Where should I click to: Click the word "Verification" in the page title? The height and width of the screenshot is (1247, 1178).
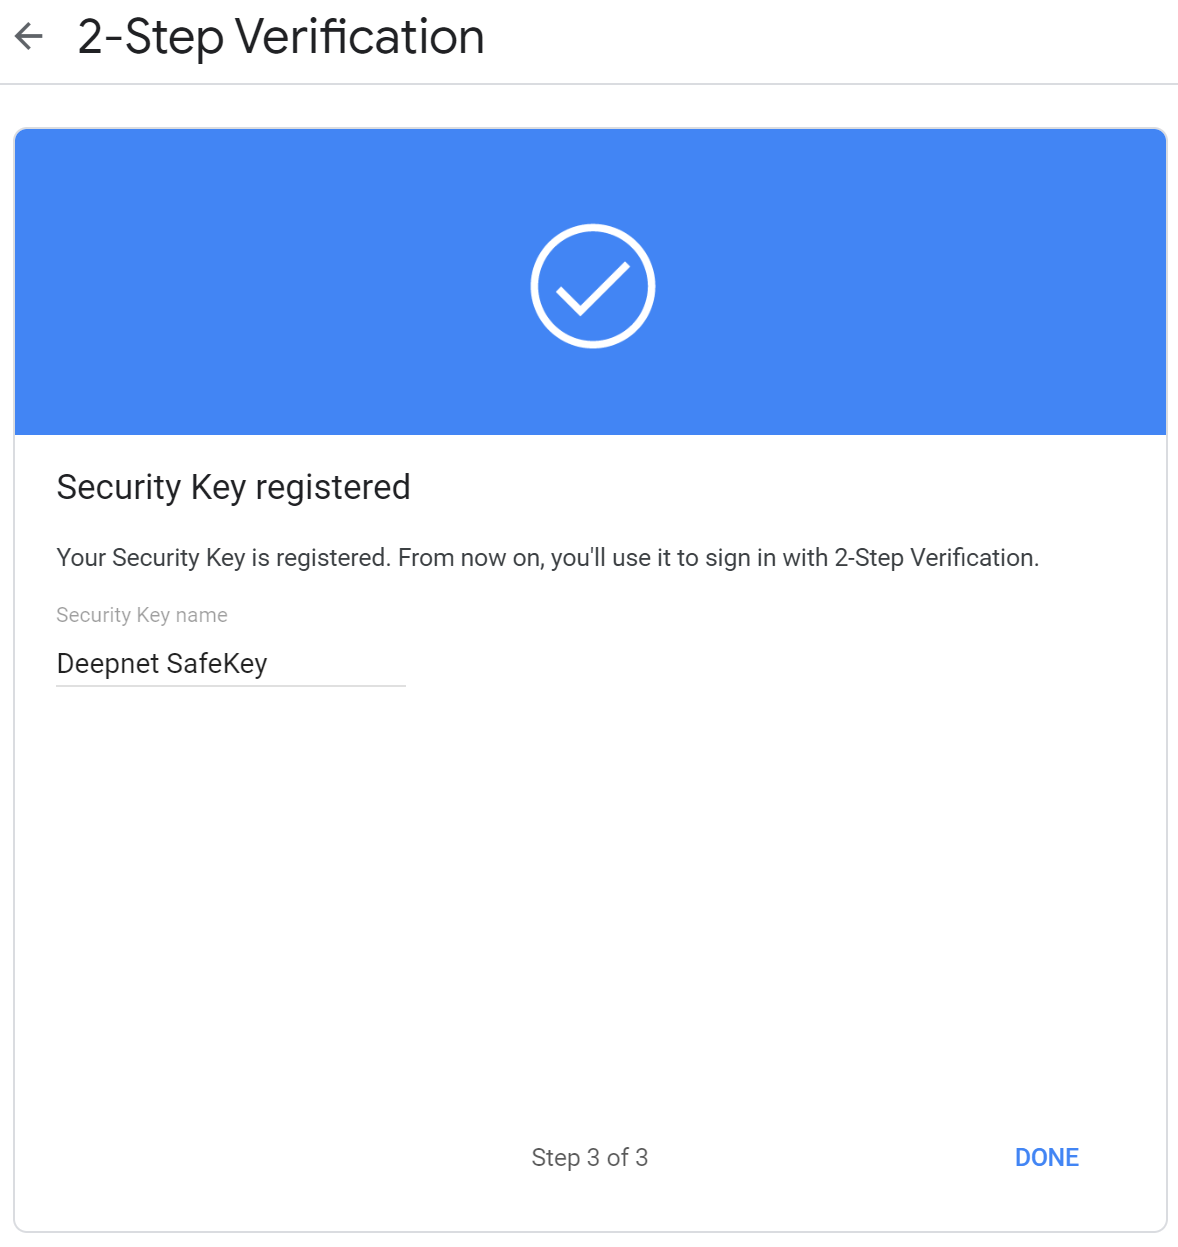[x=360, y=37]
